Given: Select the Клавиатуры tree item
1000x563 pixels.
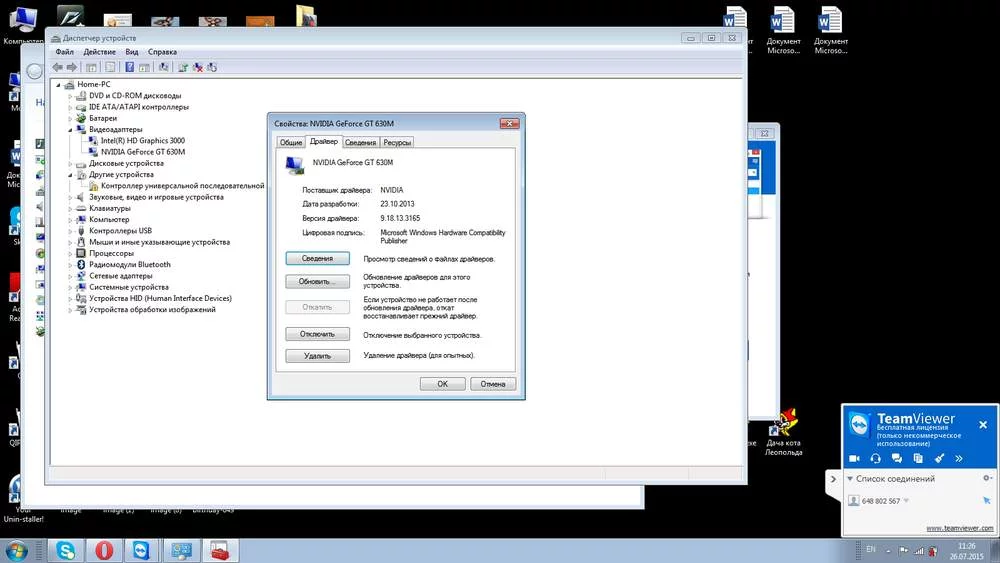Looking at the screenshot, I should [x=110, y=208].
